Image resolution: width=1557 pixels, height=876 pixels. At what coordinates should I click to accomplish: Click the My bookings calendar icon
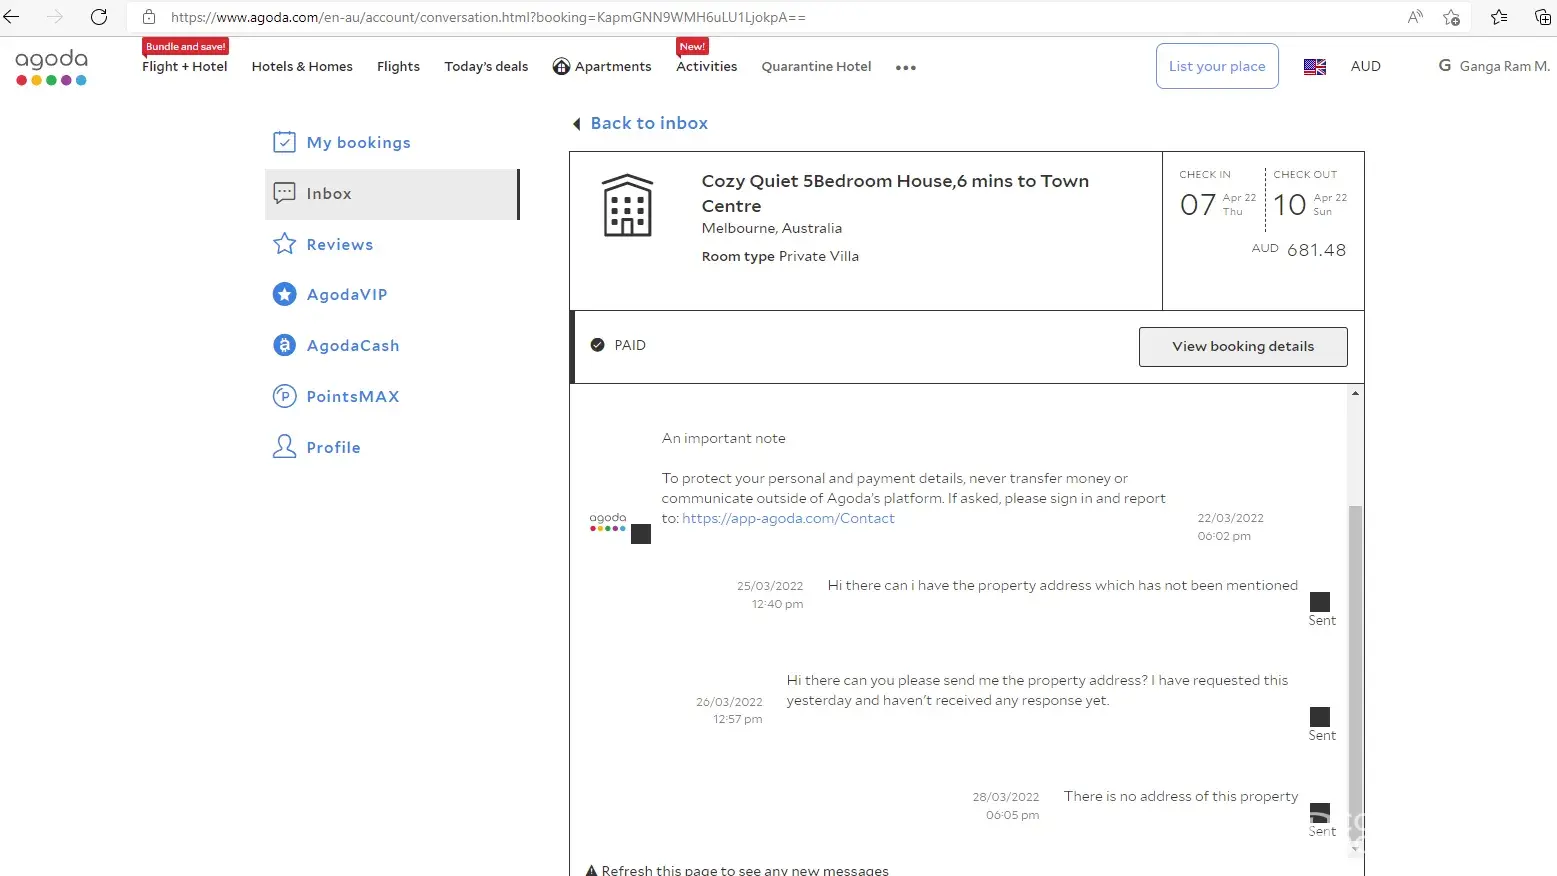[284, 142]
